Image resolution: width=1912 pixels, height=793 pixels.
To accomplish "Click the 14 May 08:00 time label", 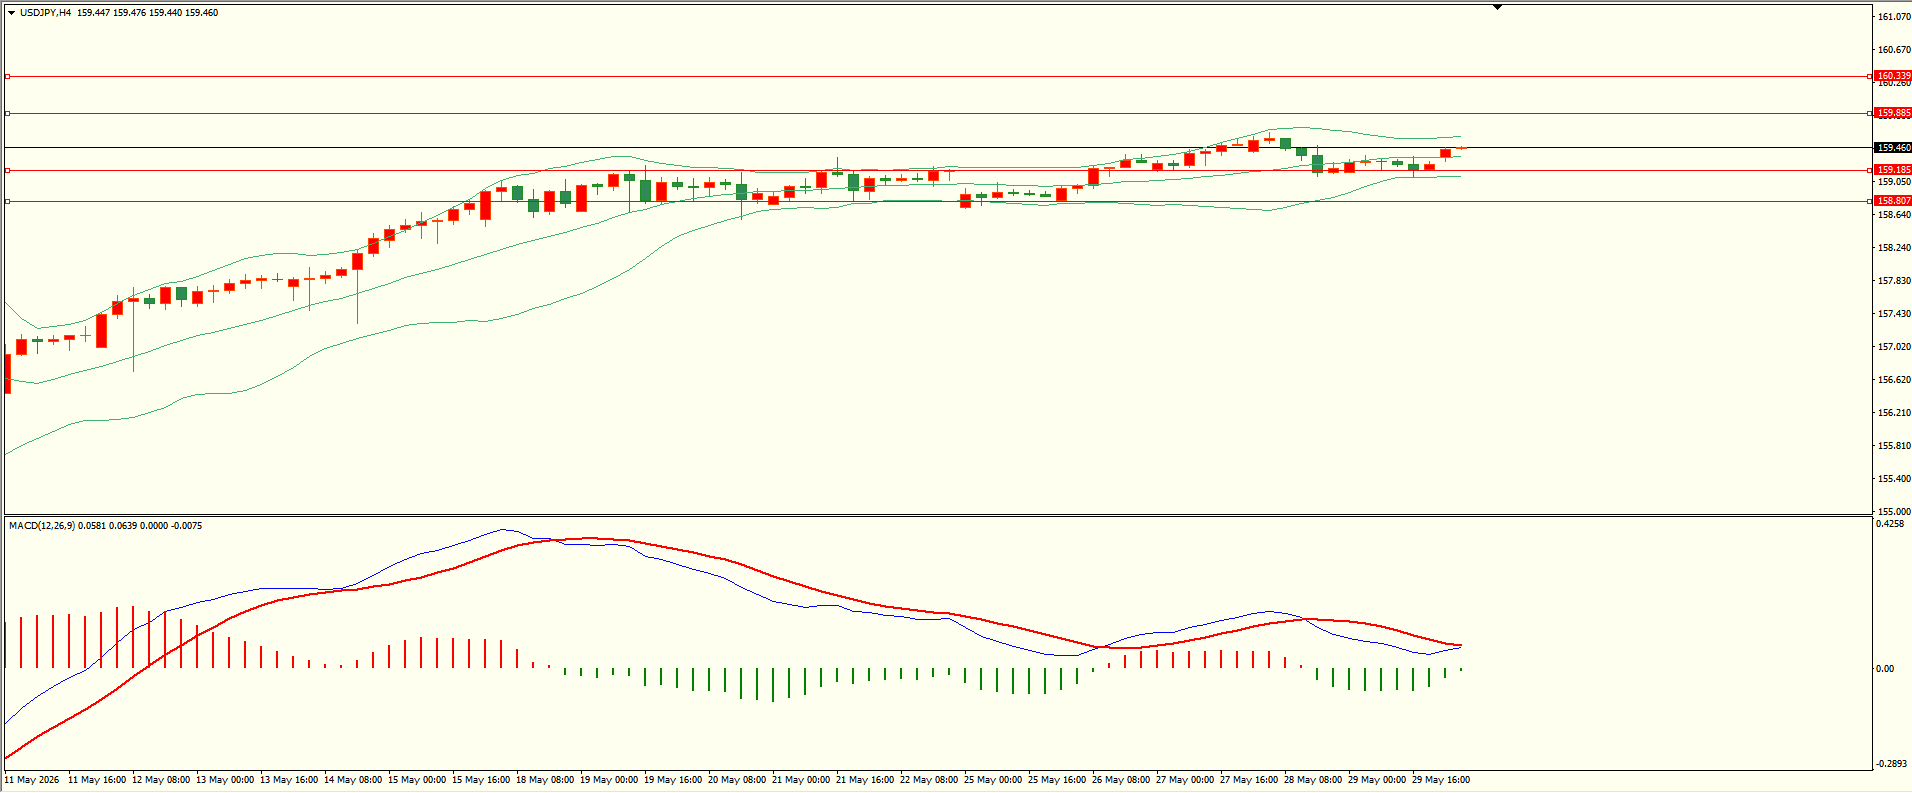I will pyautogui.click(x=353, y=780).
